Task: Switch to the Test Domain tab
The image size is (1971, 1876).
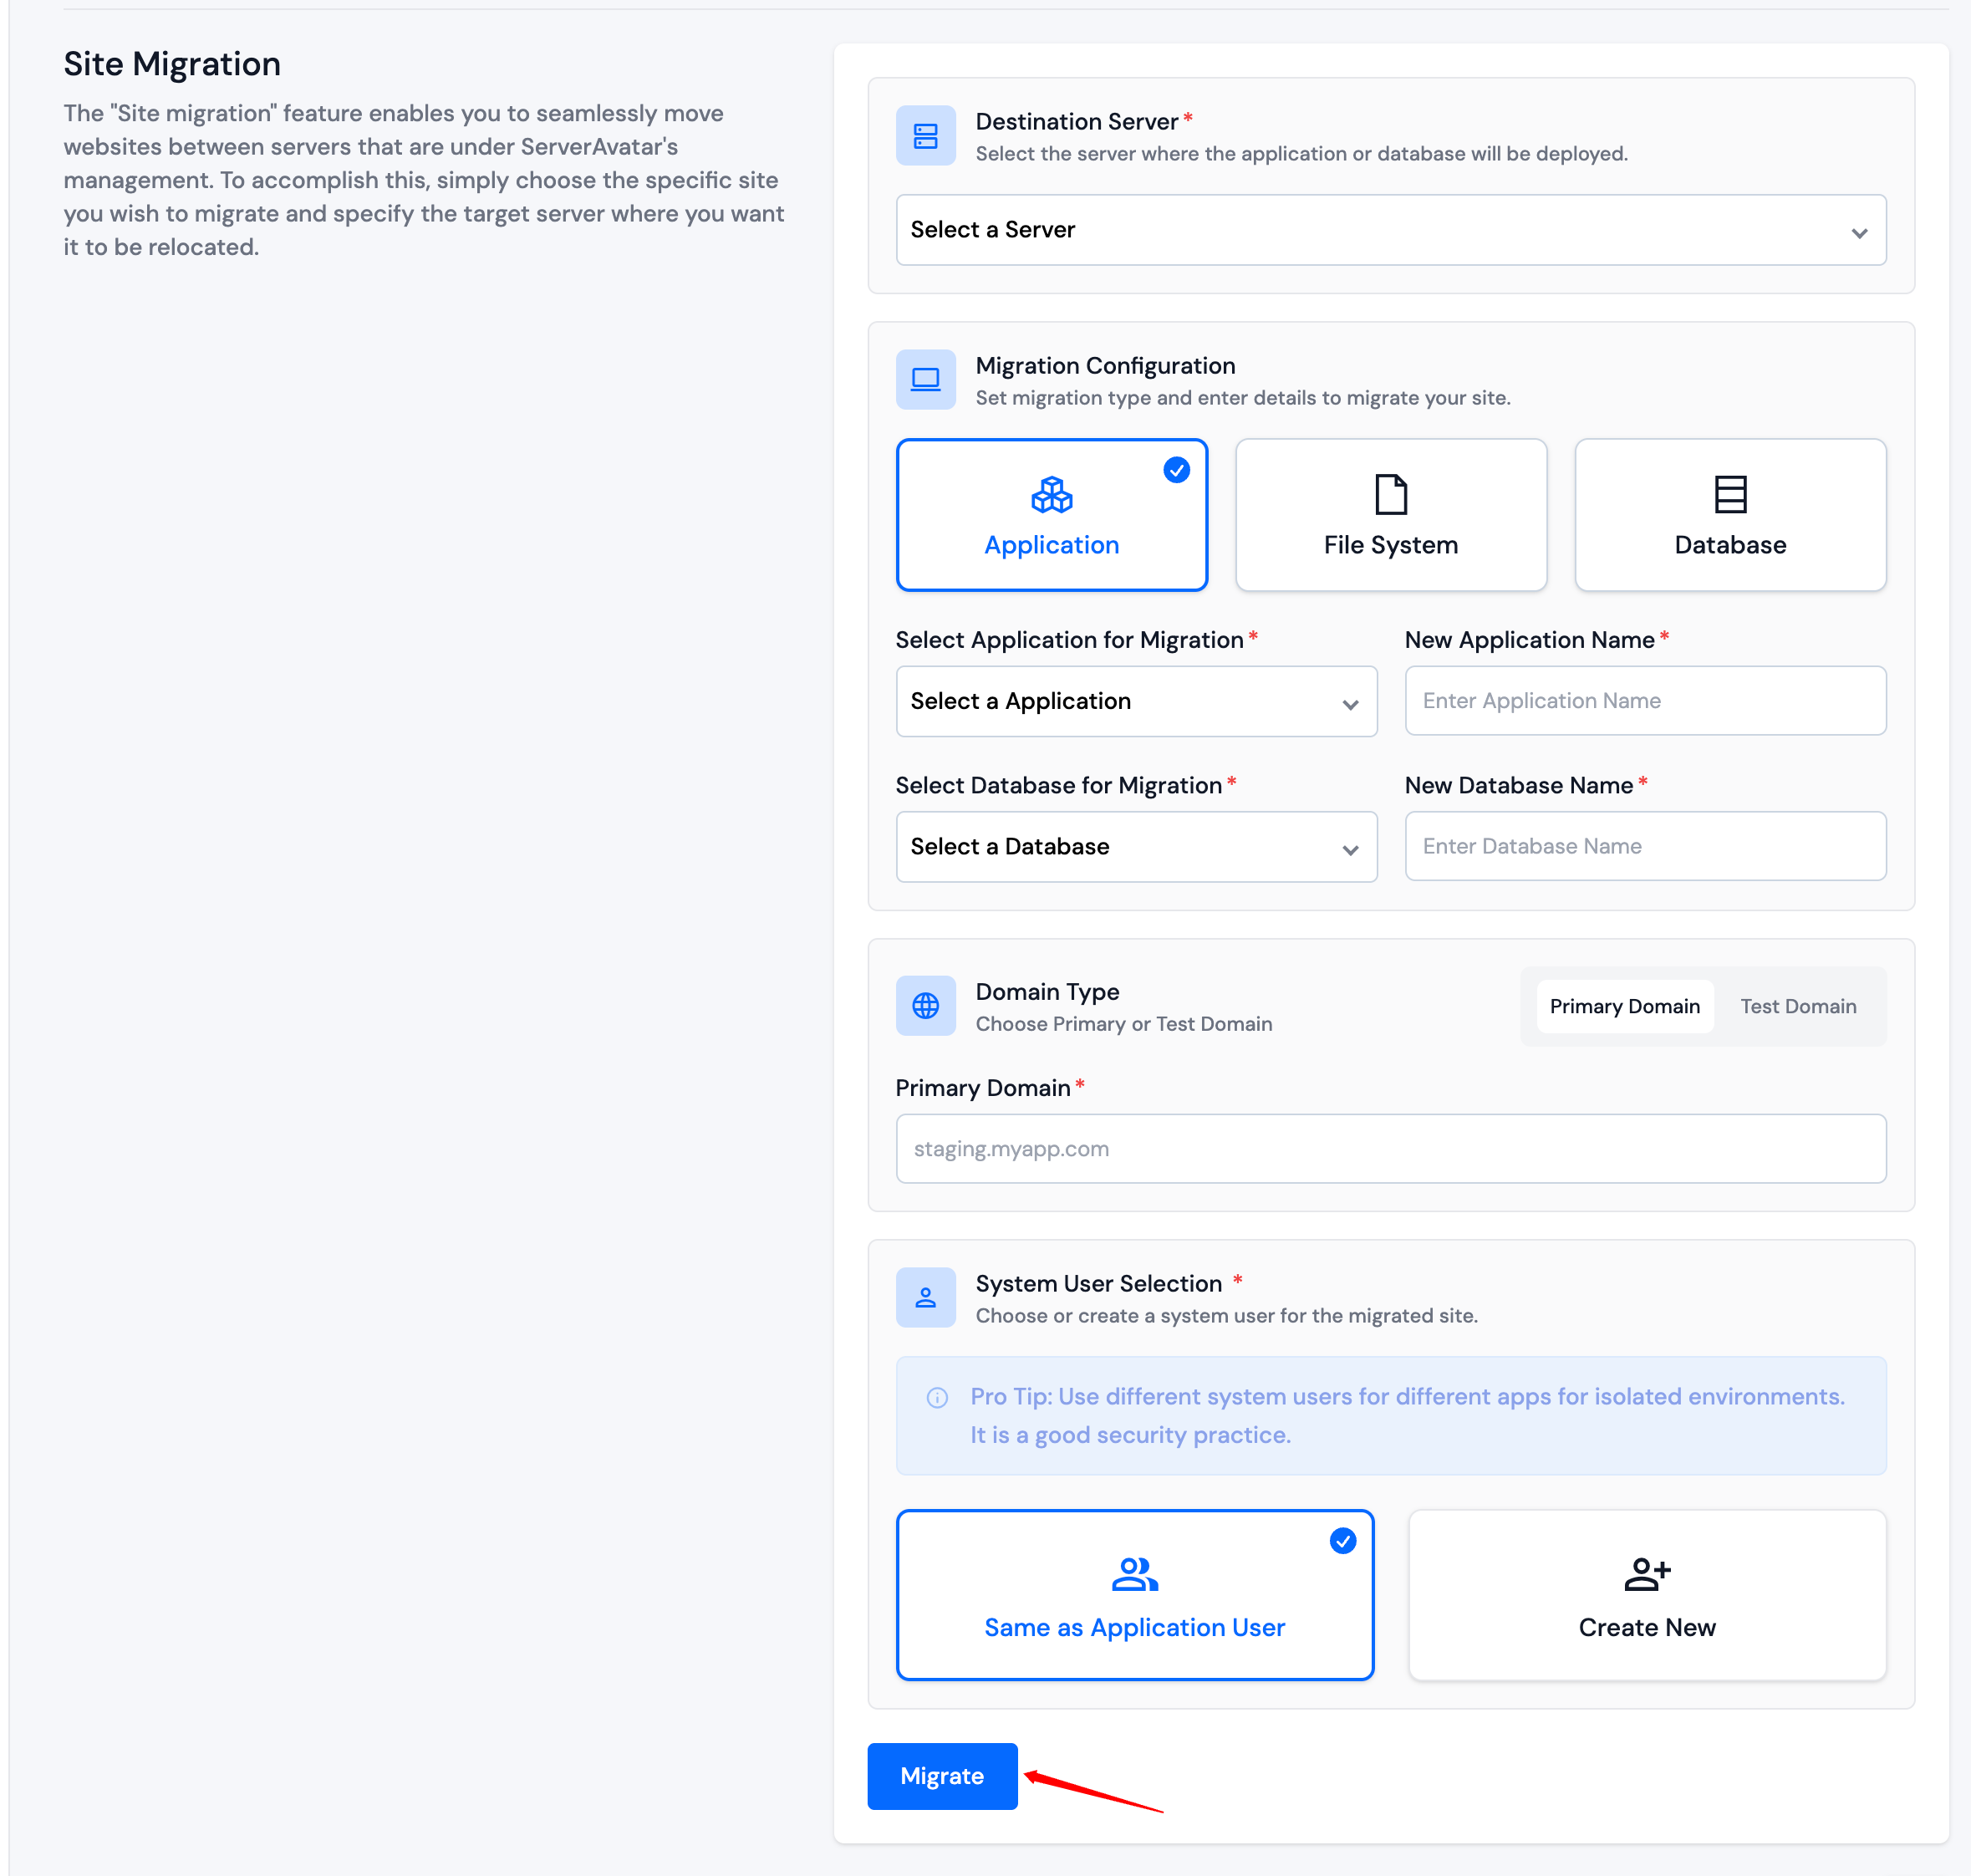Action: (x=1797, y=1007)
